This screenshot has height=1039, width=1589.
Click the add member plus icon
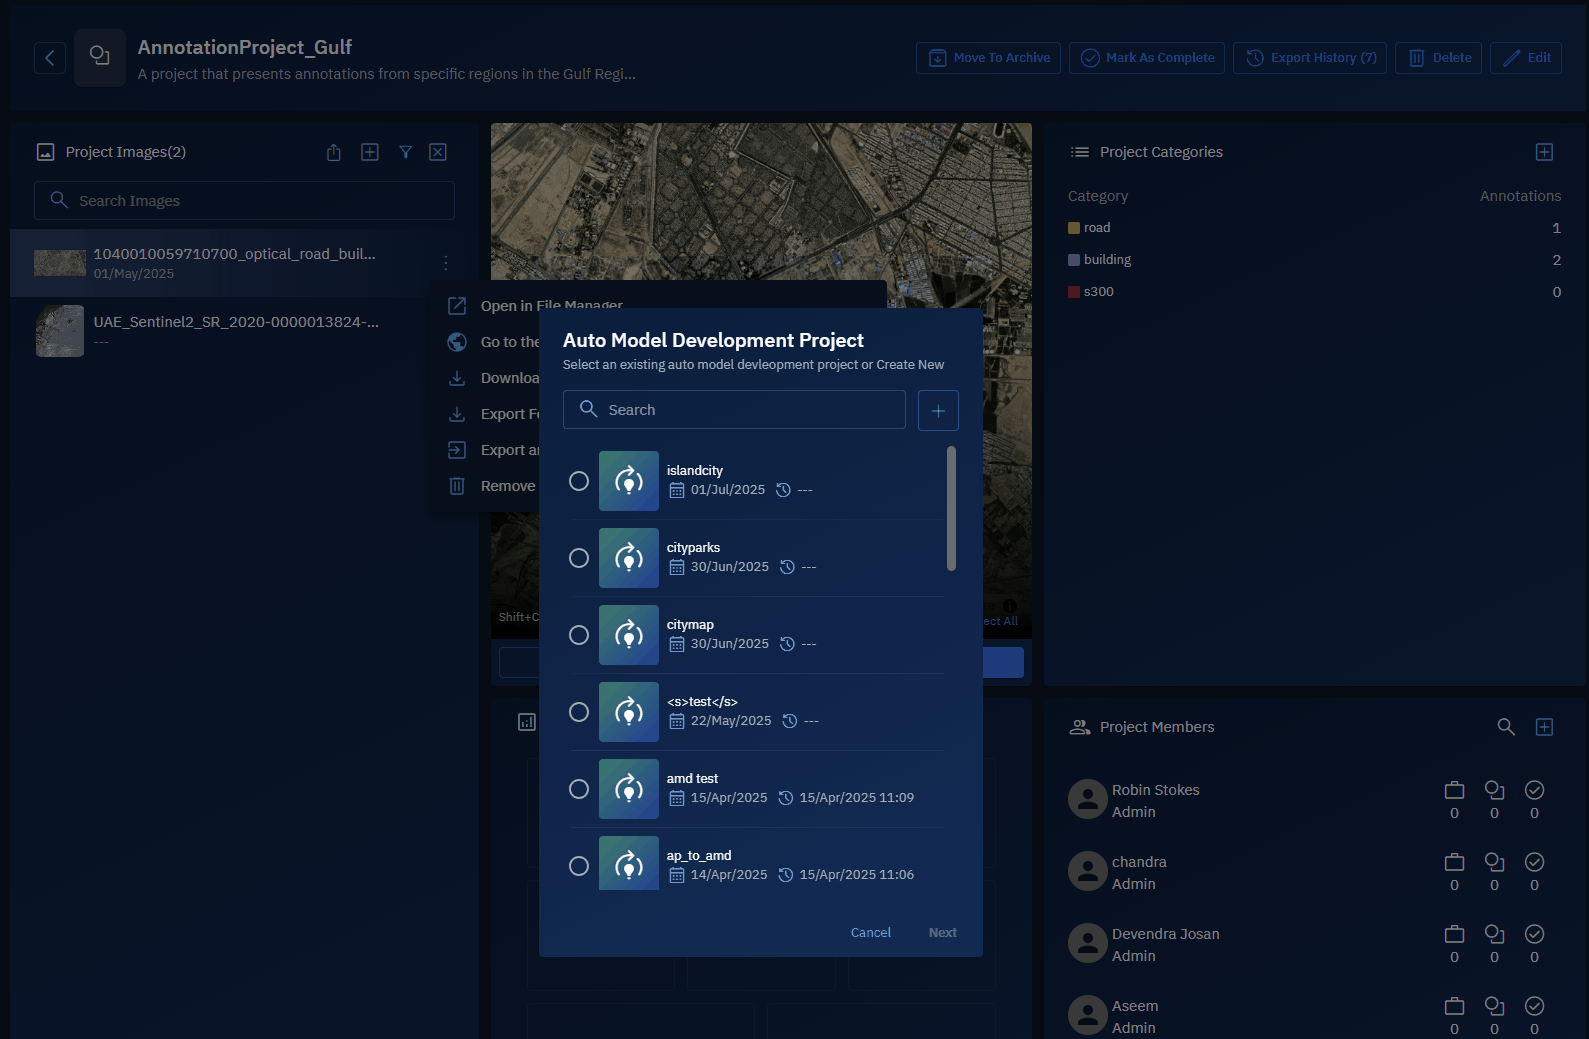point(1544,727)
